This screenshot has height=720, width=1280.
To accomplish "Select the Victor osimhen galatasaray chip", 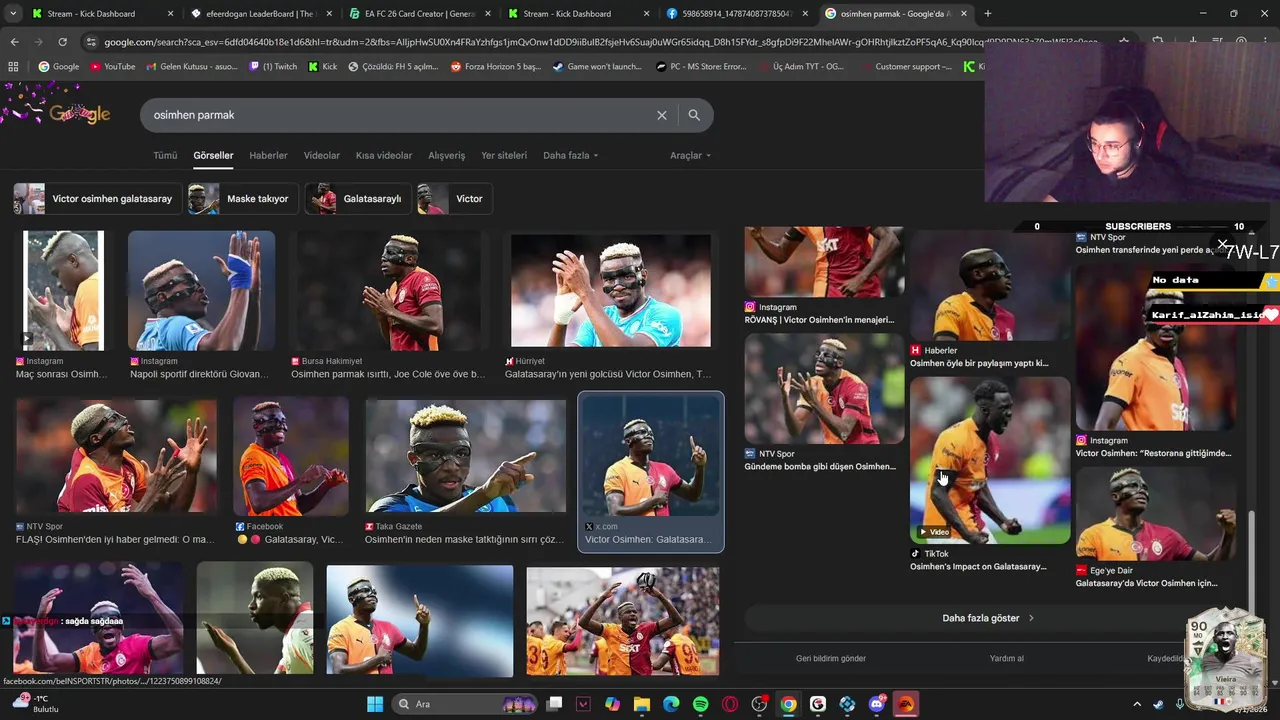I will 97,199.
